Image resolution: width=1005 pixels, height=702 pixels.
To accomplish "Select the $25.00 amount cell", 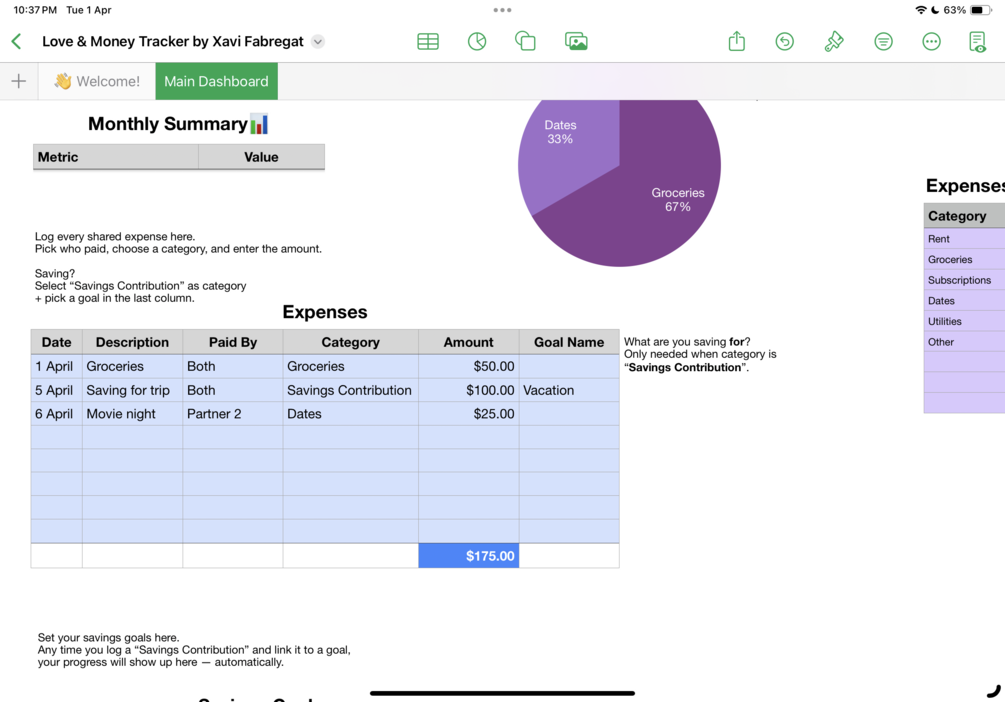I will pyautogui.click(x=469, y=414).
